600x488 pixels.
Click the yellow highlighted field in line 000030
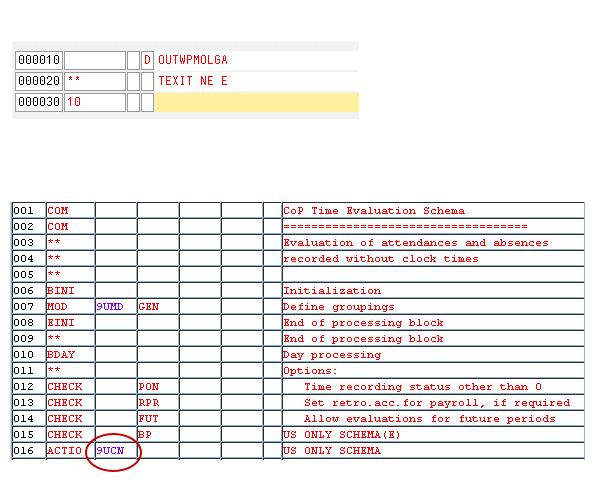pyautogui.click(x=256, y=102)
